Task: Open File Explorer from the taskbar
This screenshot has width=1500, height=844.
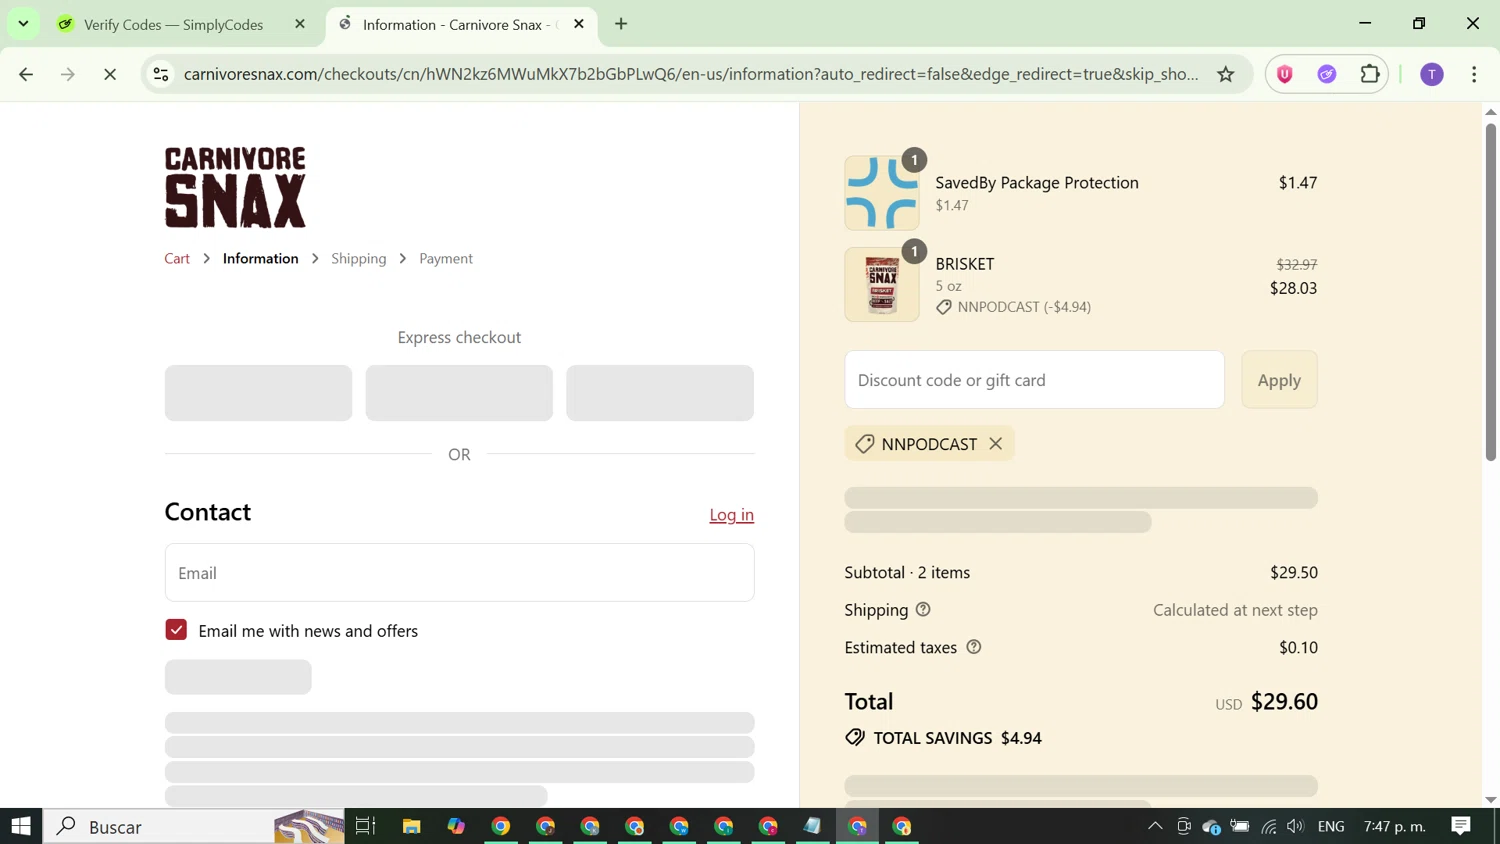Action: [411, 826]
